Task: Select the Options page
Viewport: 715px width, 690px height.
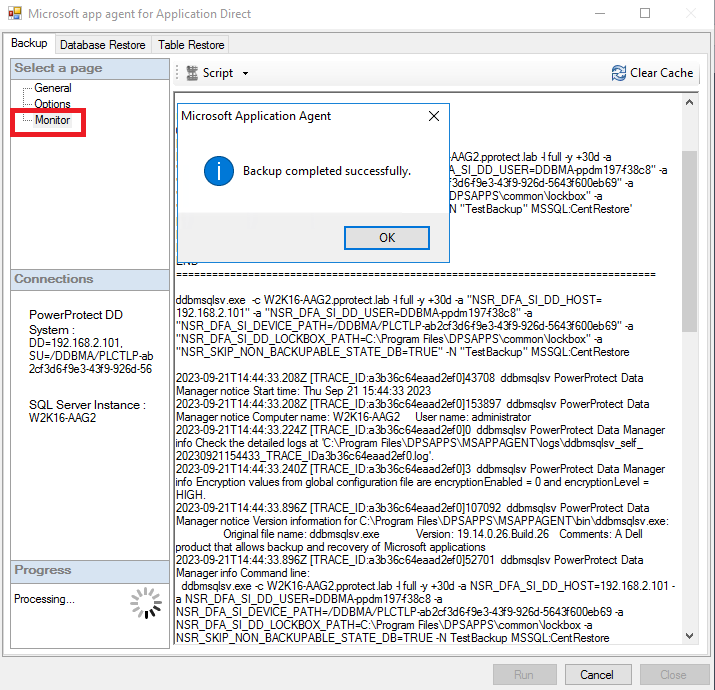Action: [52, 104]
